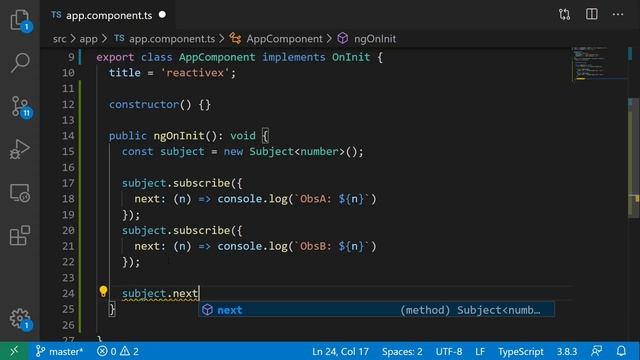The image size is (640, 360).
Task: Open the Extensions view
Action: point(20,236)
